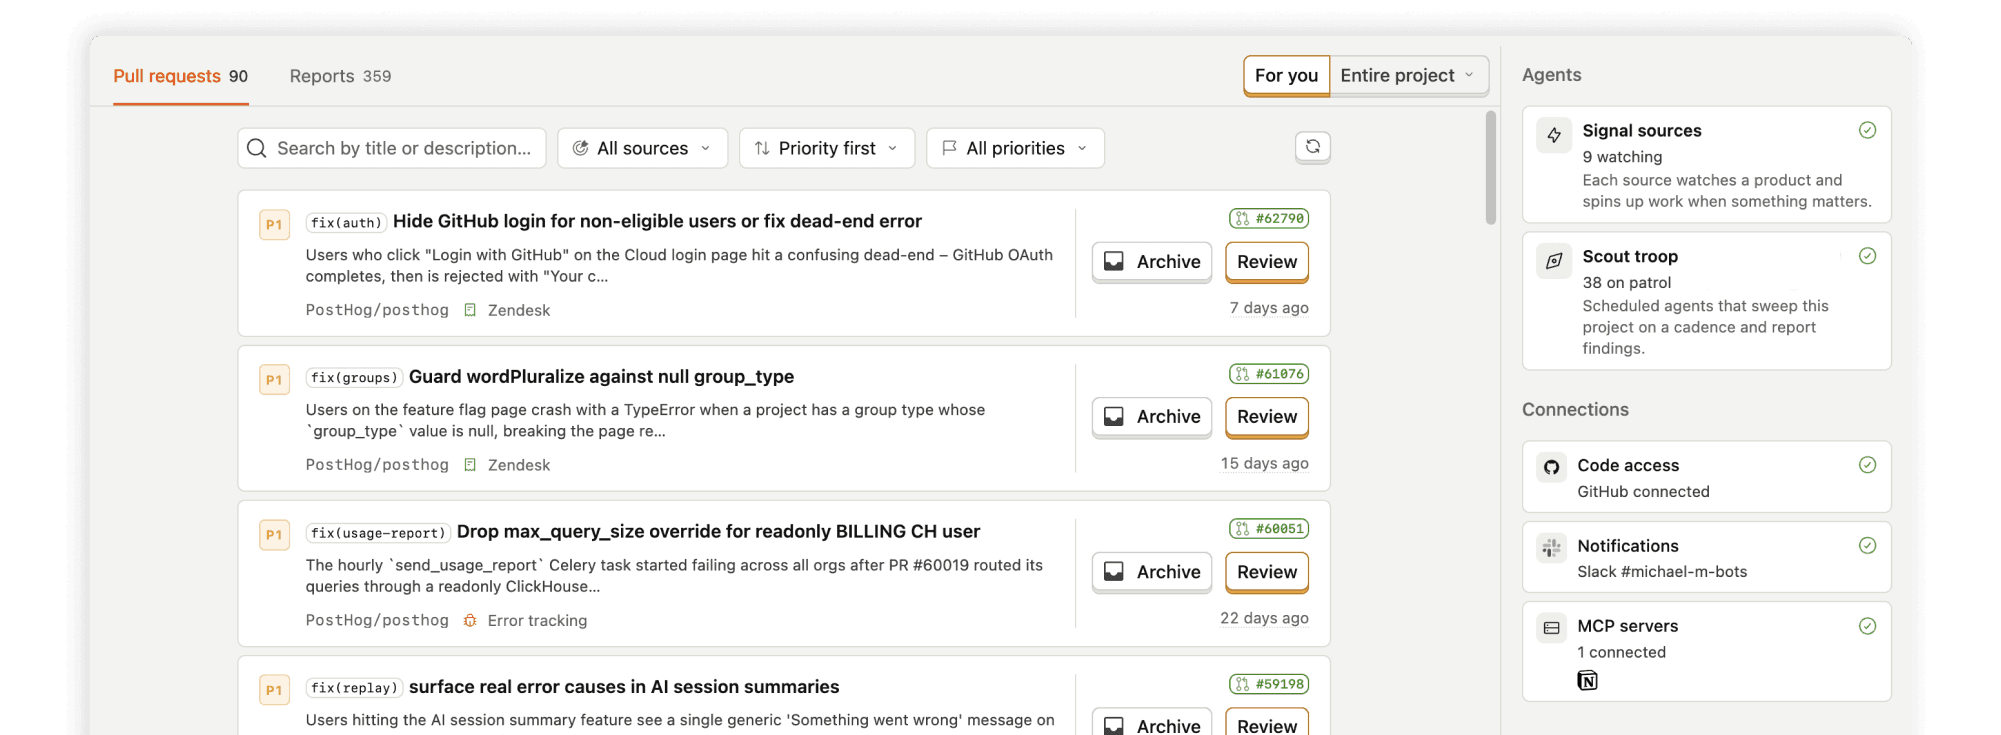2001x735 pixels.
Task: Expand the All sources filter chevron
Action: 706,148
